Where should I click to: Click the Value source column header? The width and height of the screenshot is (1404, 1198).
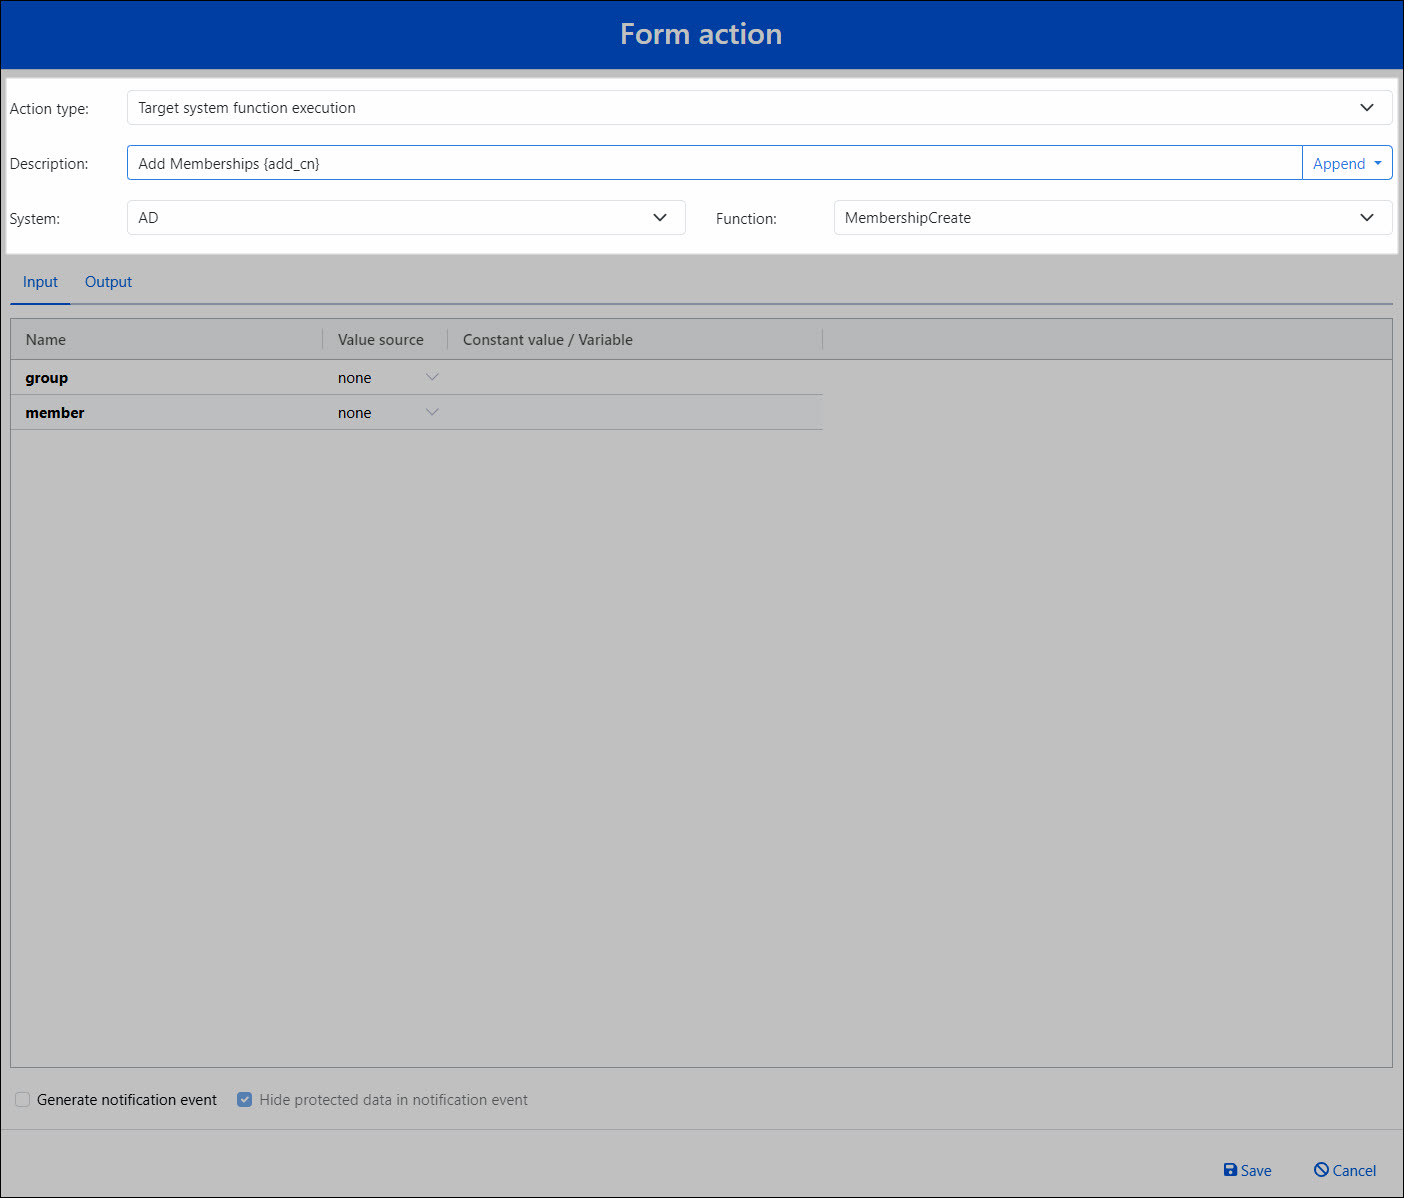380,340
